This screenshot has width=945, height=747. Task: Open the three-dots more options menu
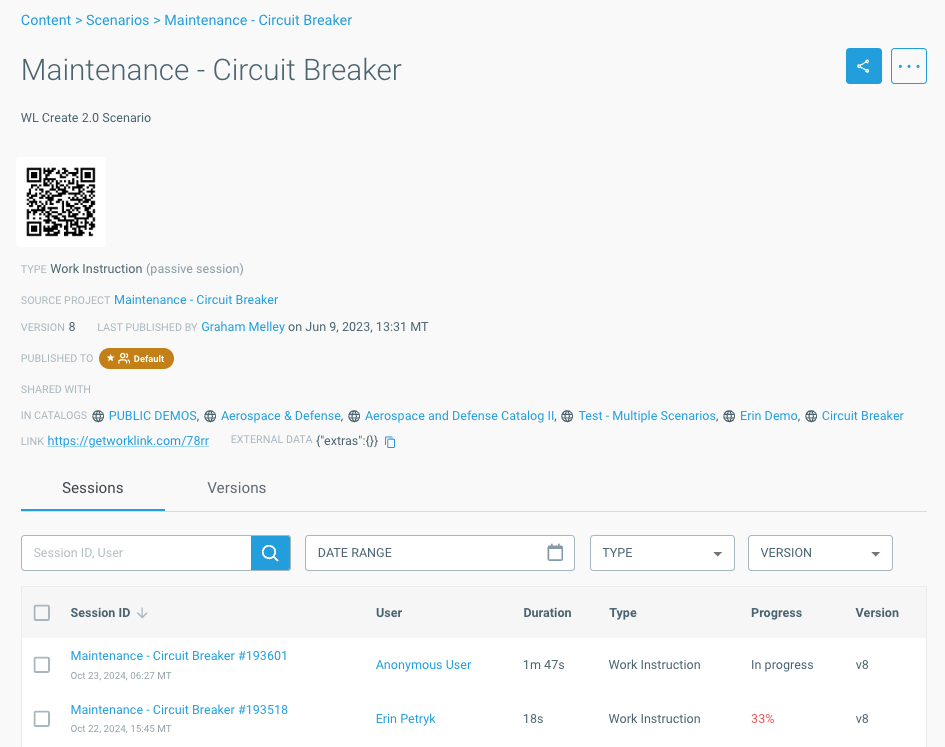pyautogui.click(x=908, y=67)
